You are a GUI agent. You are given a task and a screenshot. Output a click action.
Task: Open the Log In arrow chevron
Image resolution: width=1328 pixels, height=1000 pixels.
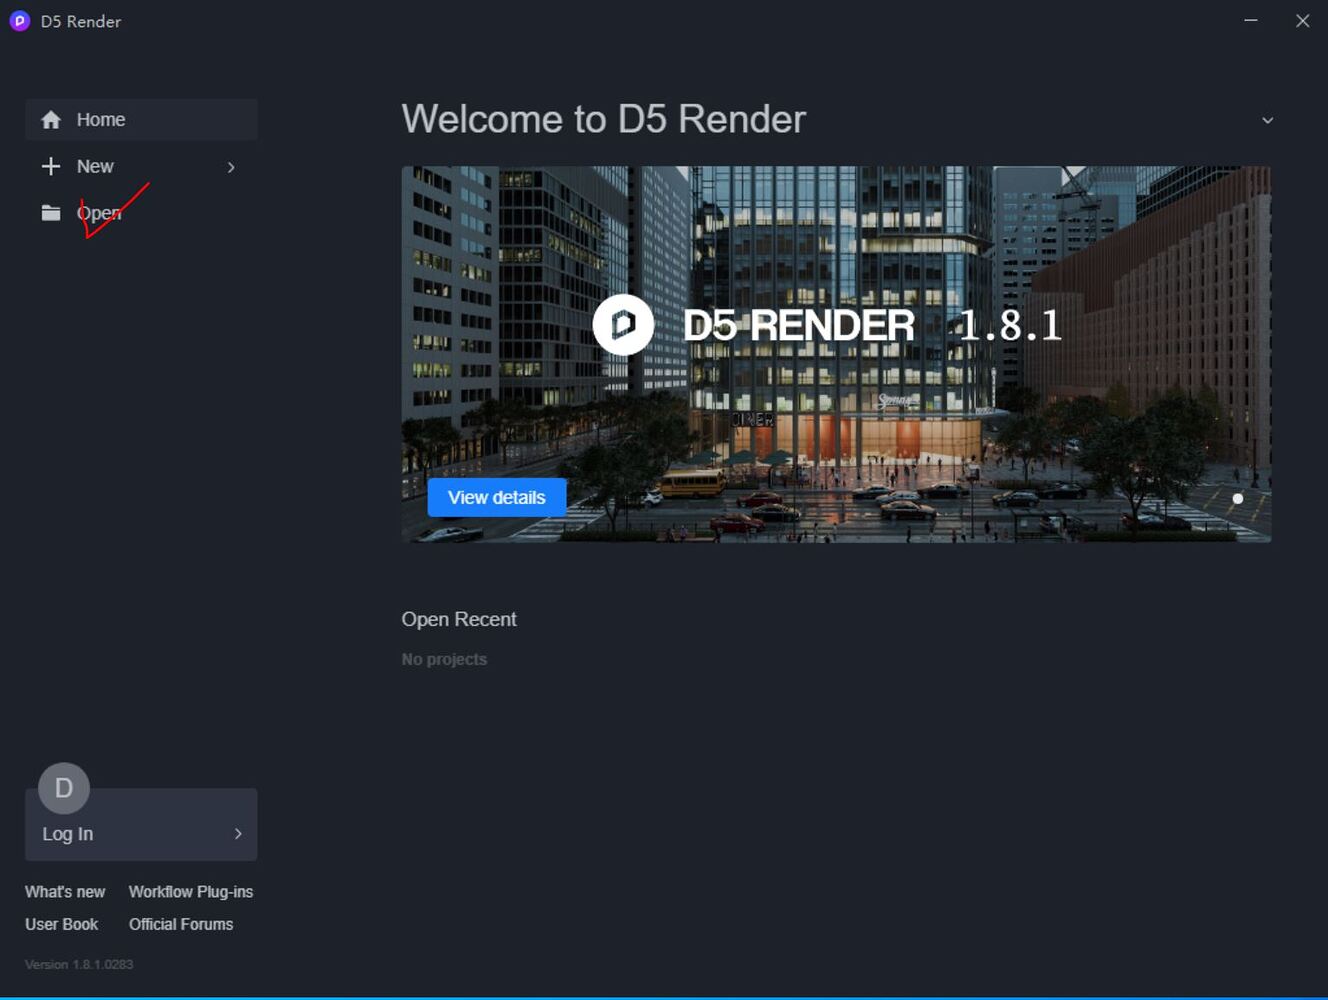point(238,833)
